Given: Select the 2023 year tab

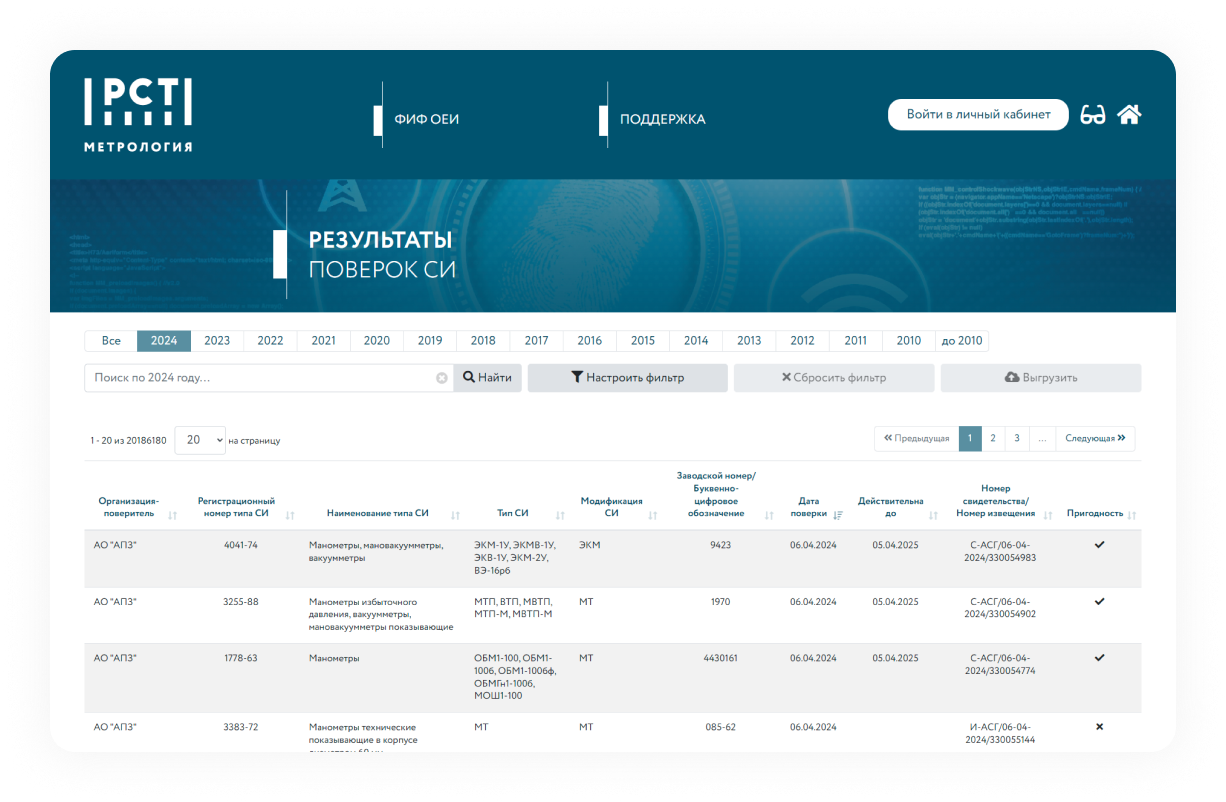Looking at the screenshot, I should [217, 341].
